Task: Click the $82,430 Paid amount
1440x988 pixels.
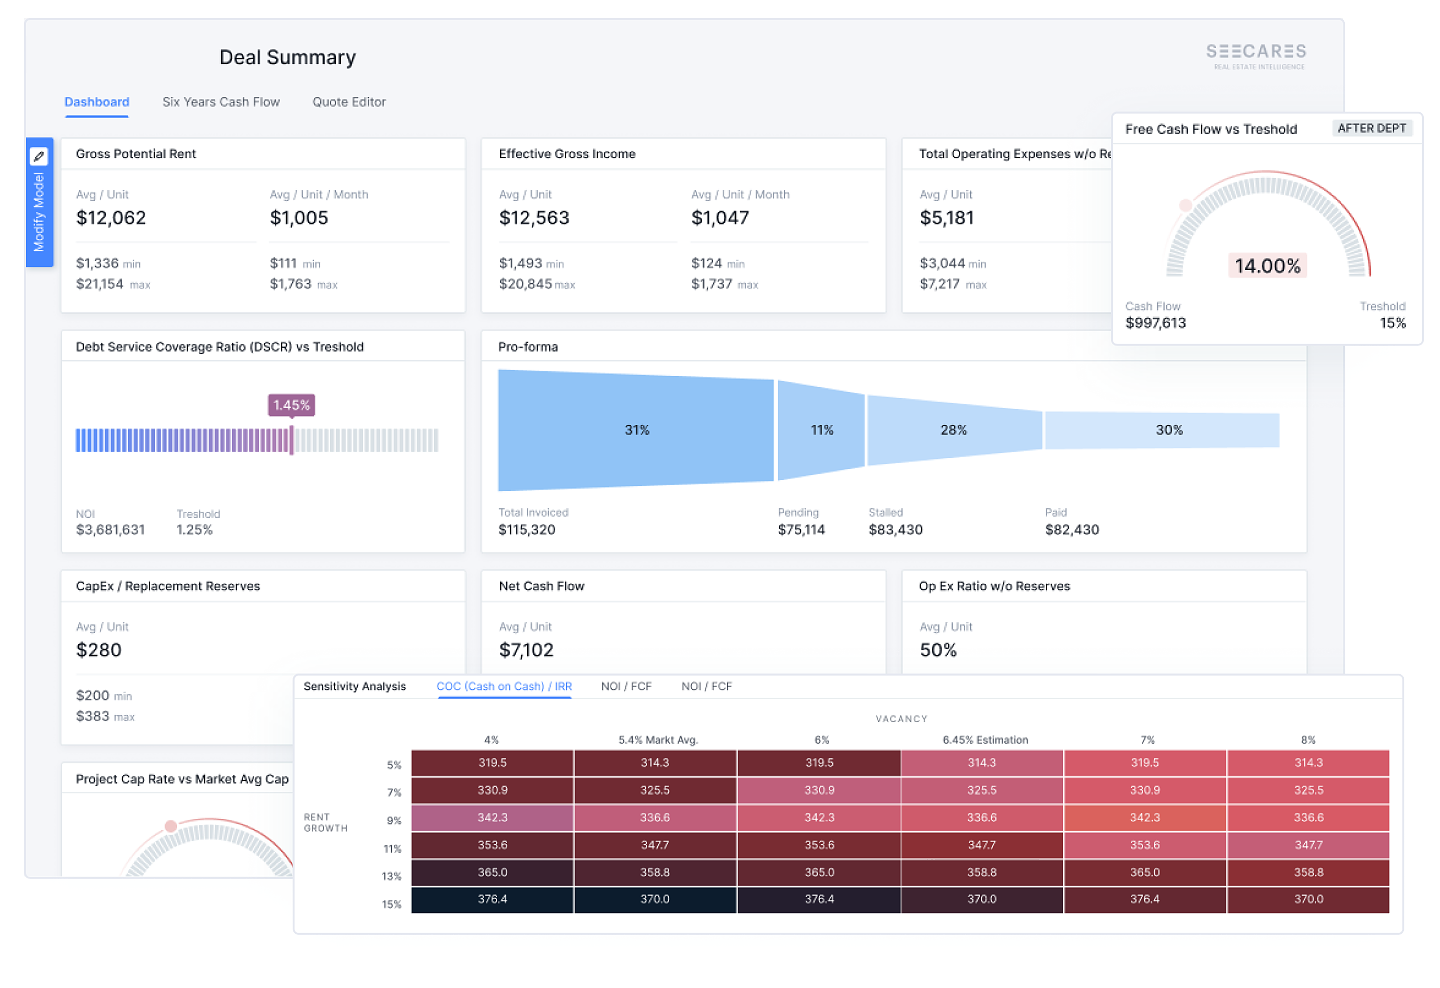Action: click(x=1072, y=530)
